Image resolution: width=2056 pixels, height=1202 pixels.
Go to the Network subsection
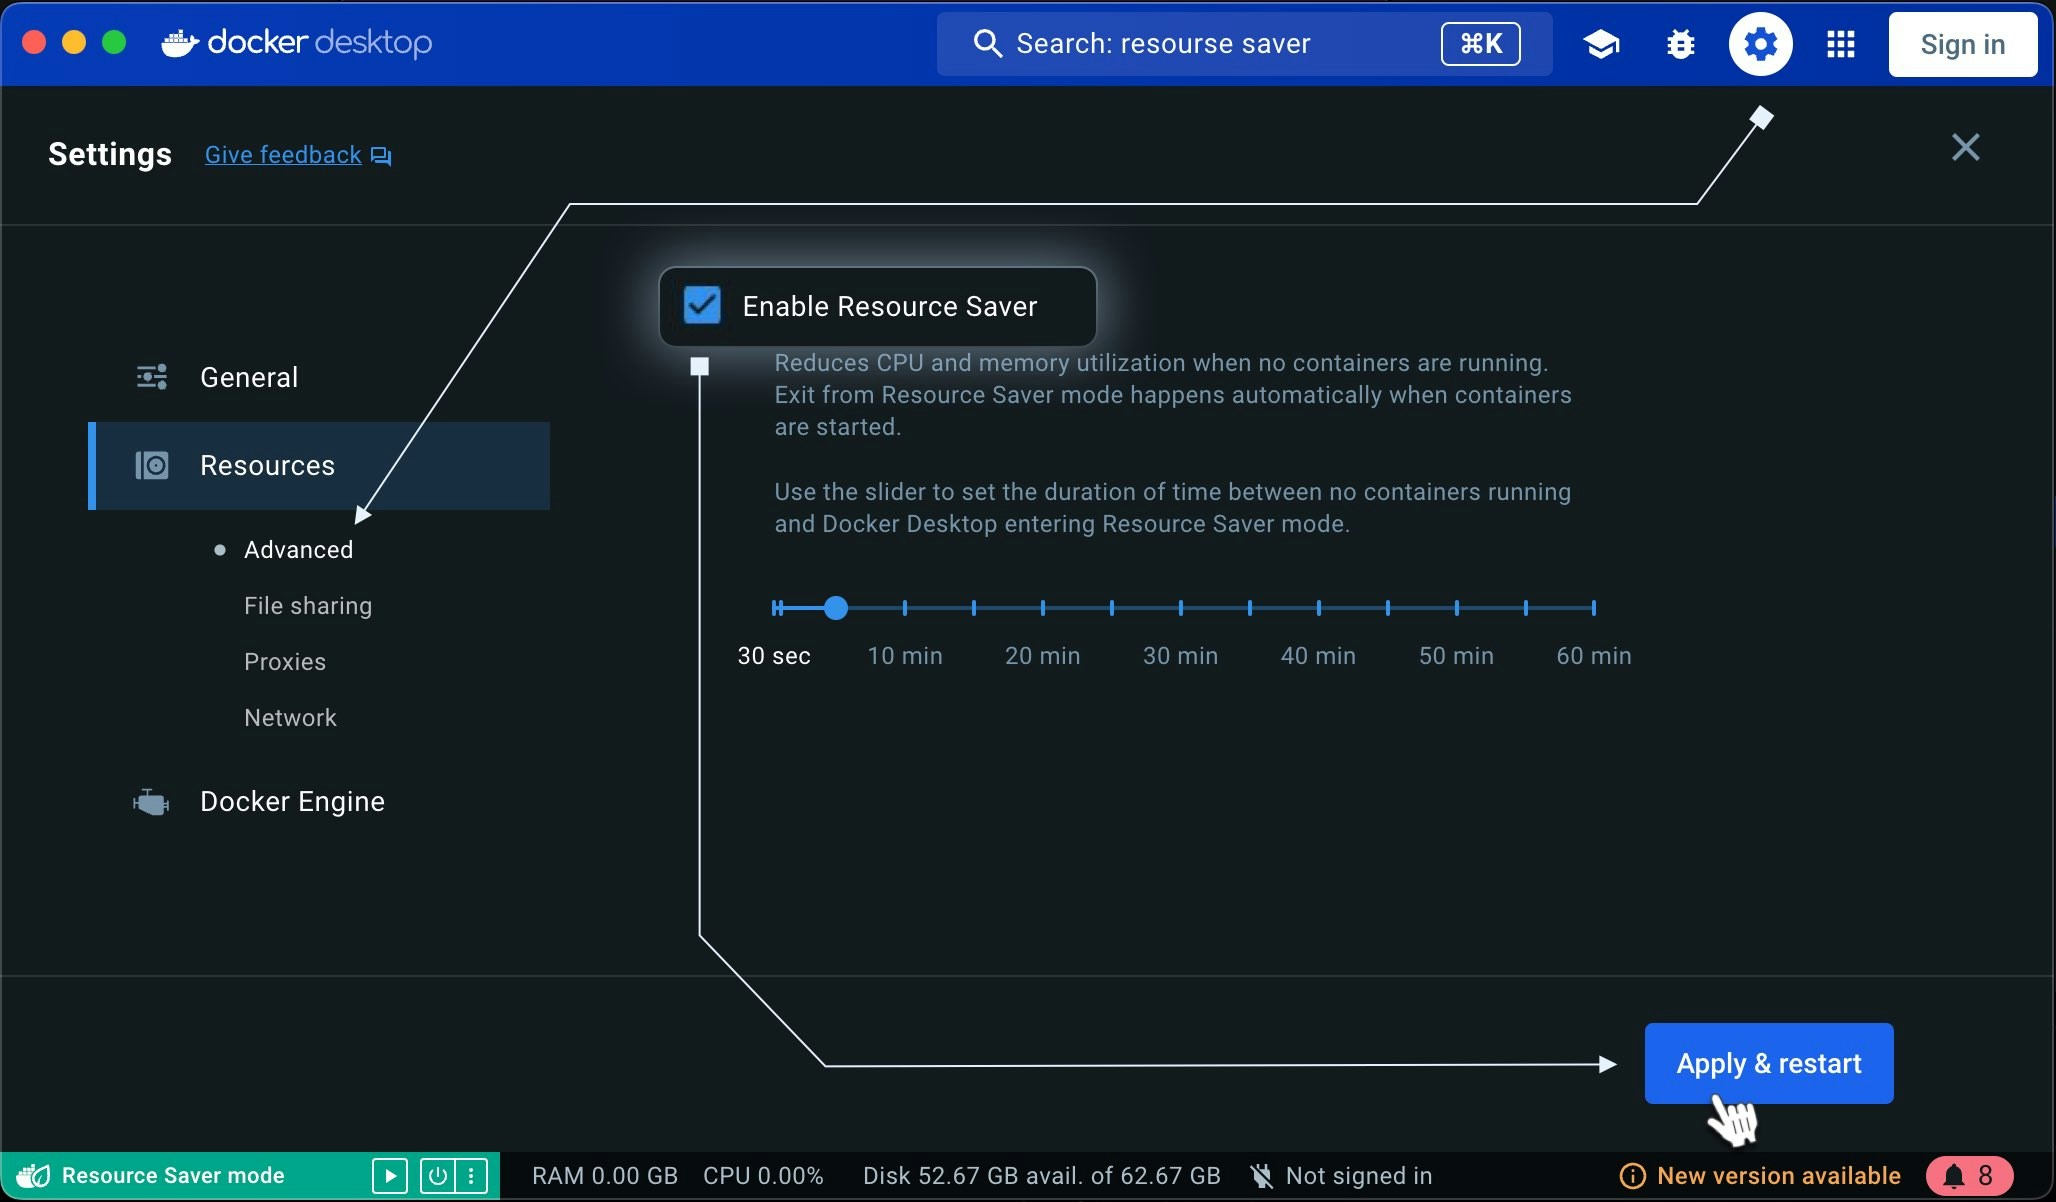tap(290, 717)
